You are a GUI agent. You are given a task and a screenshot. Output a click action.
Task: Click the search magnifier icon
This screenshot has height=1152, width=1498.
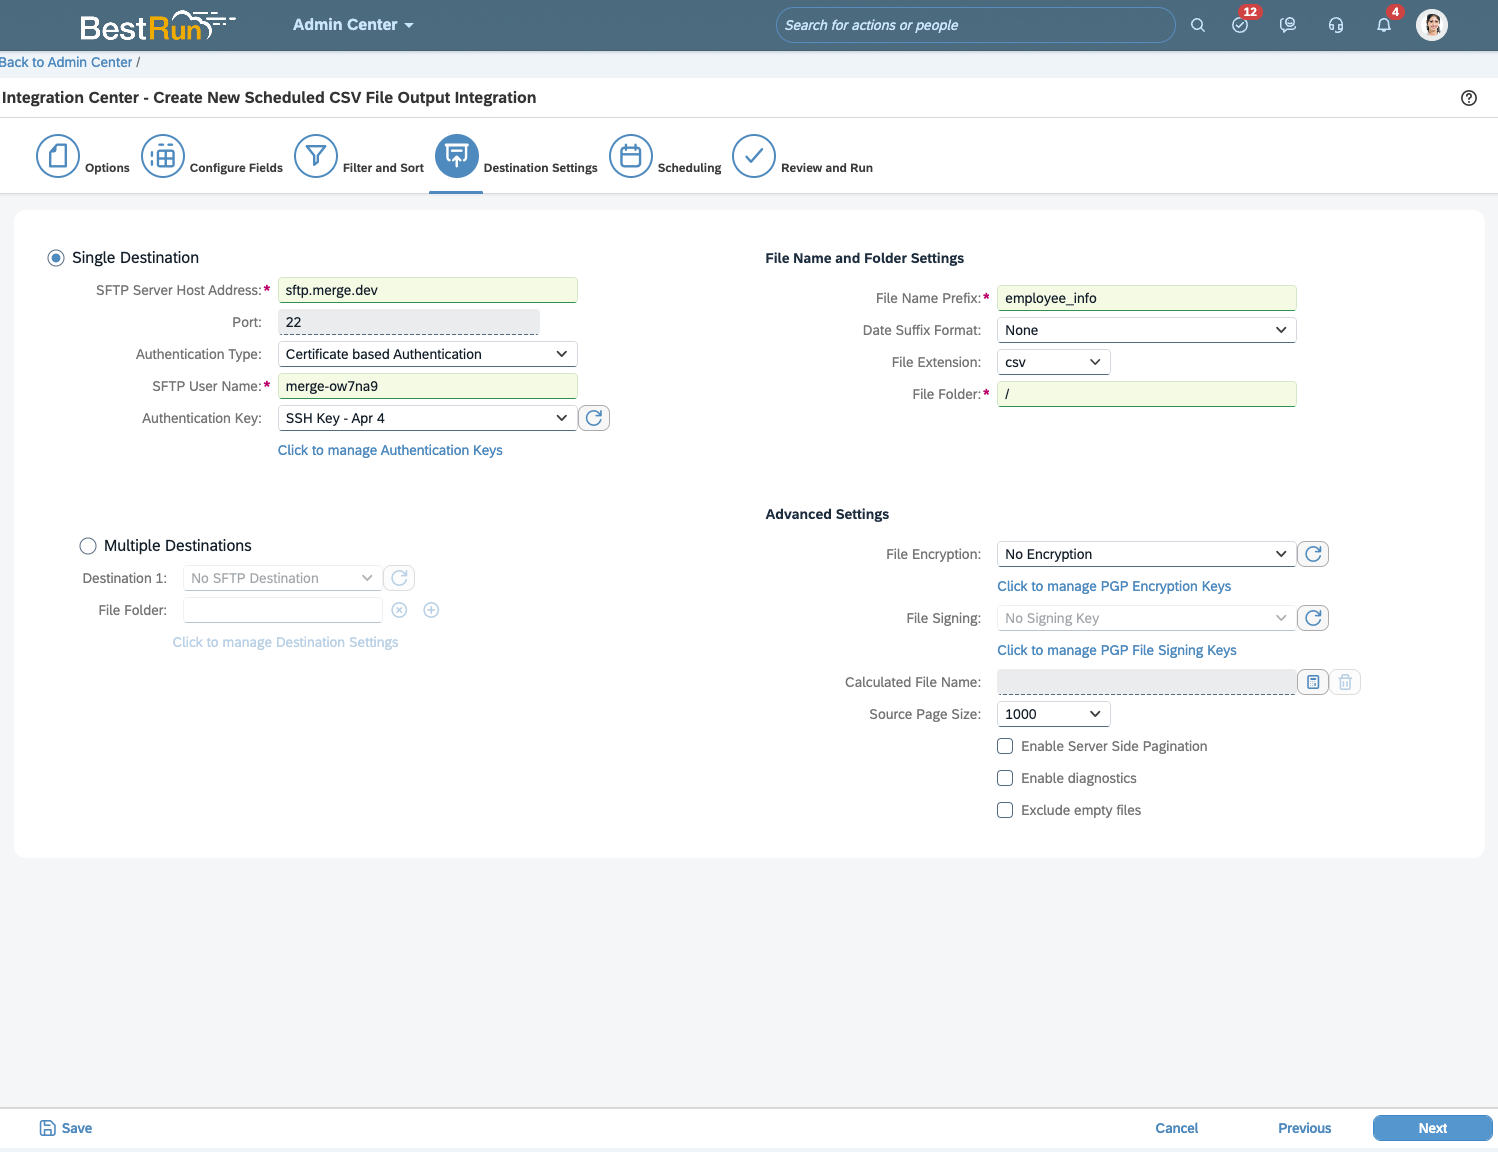1197,25
